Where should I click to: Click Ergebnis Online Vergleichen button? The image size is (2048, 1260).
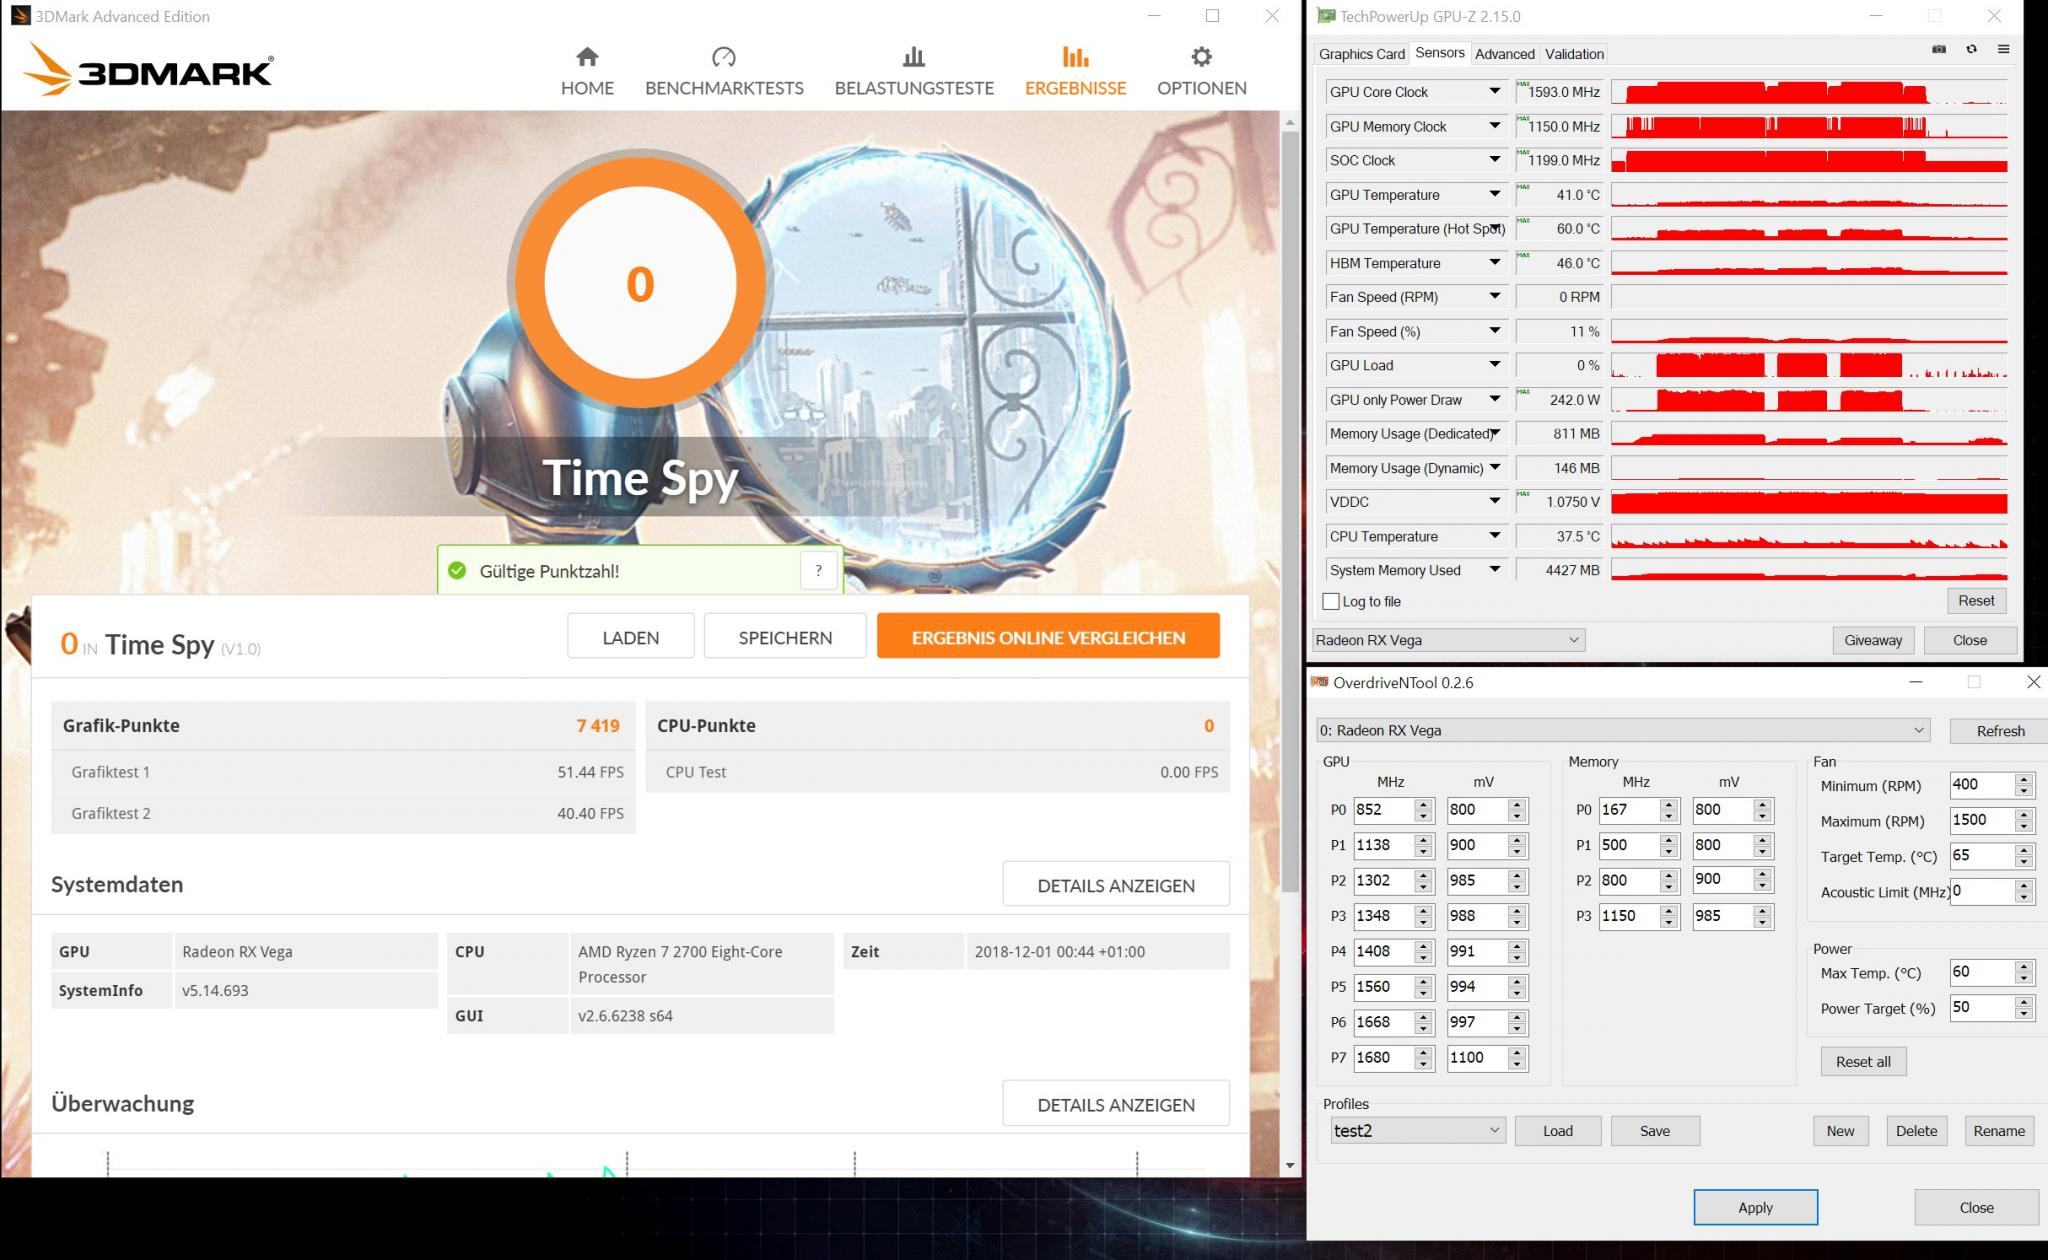click(x=1048, y=637)
